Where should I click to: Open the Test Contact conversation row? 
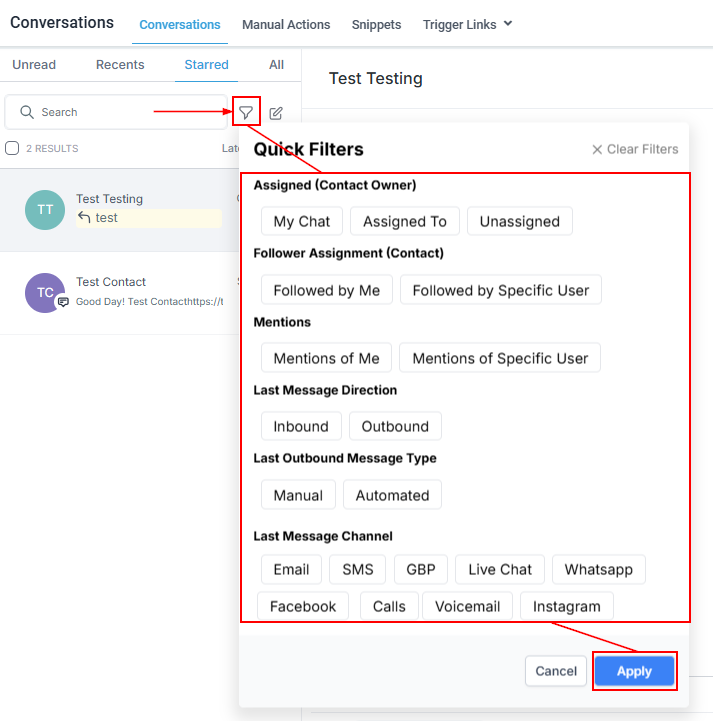(x=120, y=293)
